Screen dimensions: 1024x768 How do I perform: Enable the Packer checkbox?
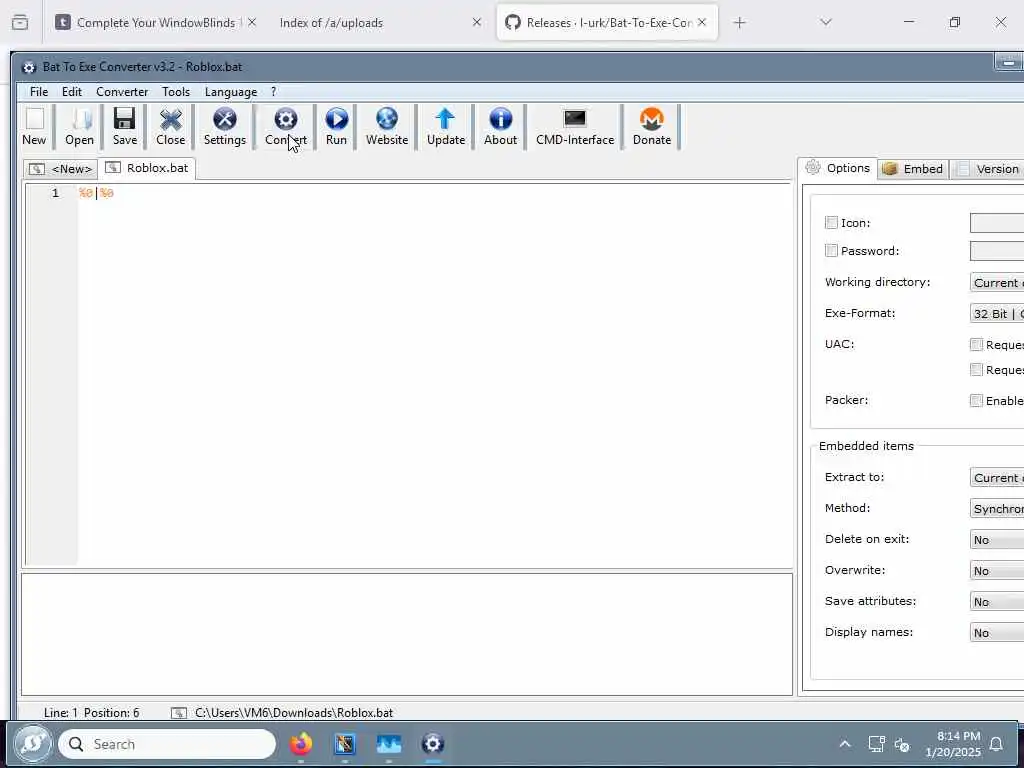pos(976,400)
